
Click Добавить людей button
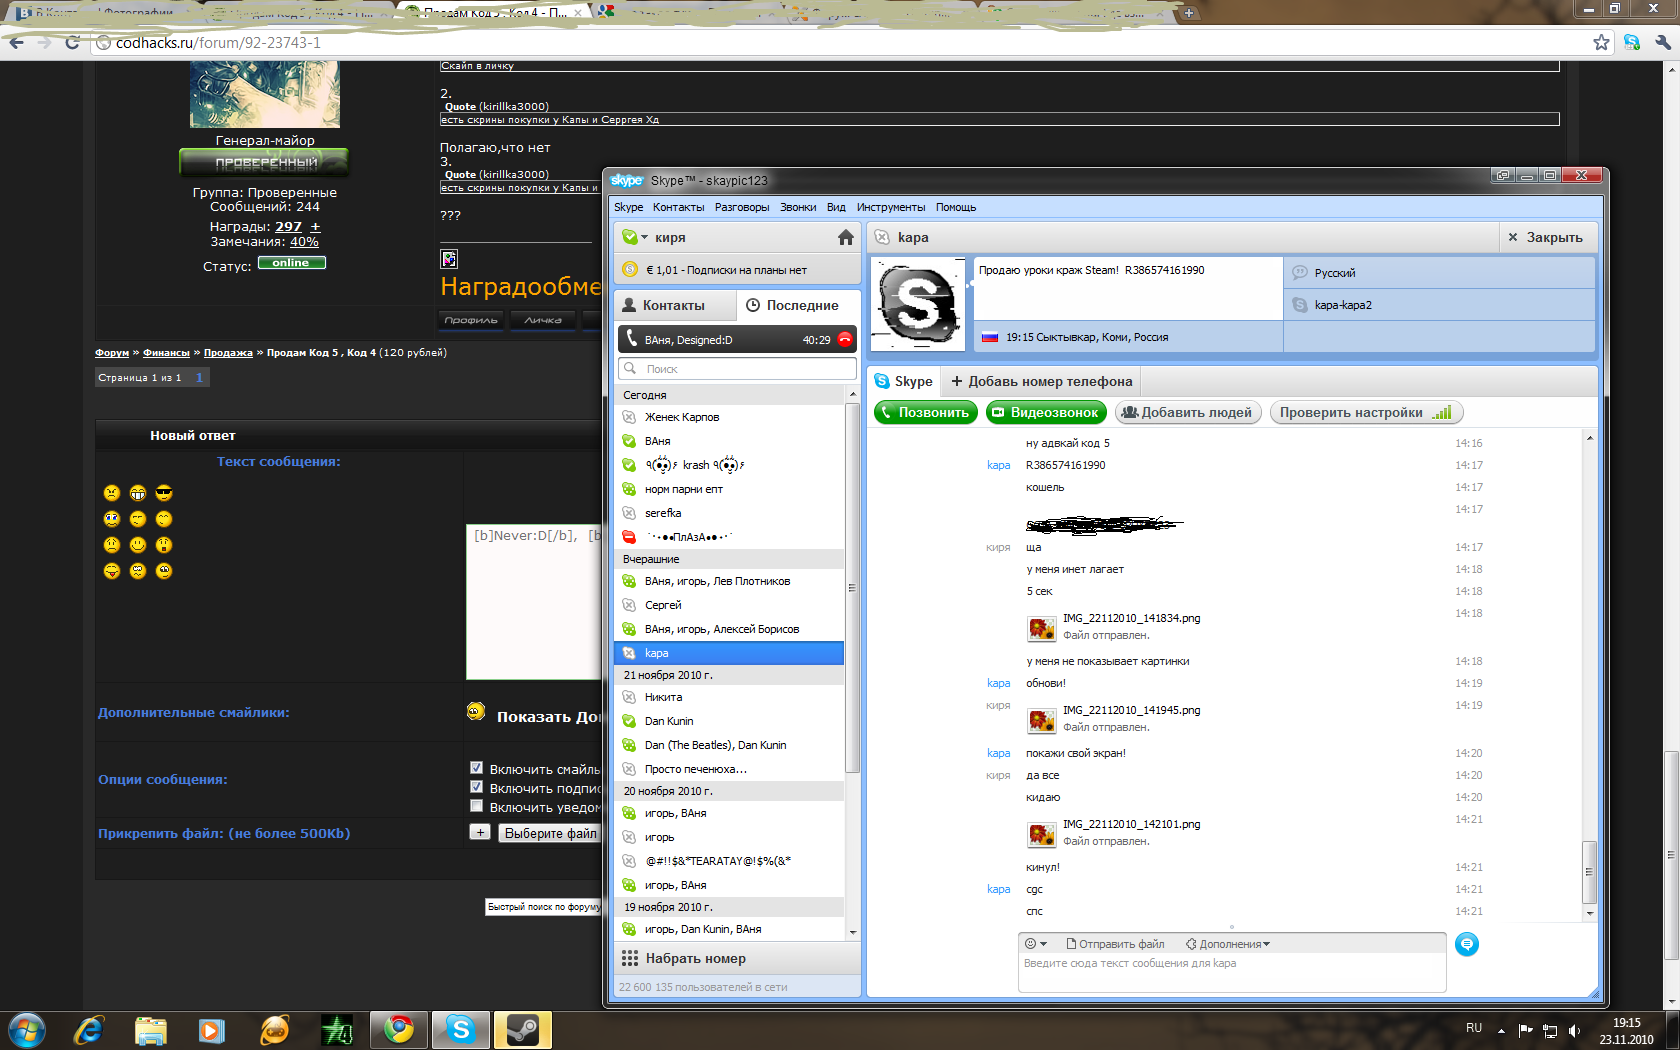(1187, 412)
